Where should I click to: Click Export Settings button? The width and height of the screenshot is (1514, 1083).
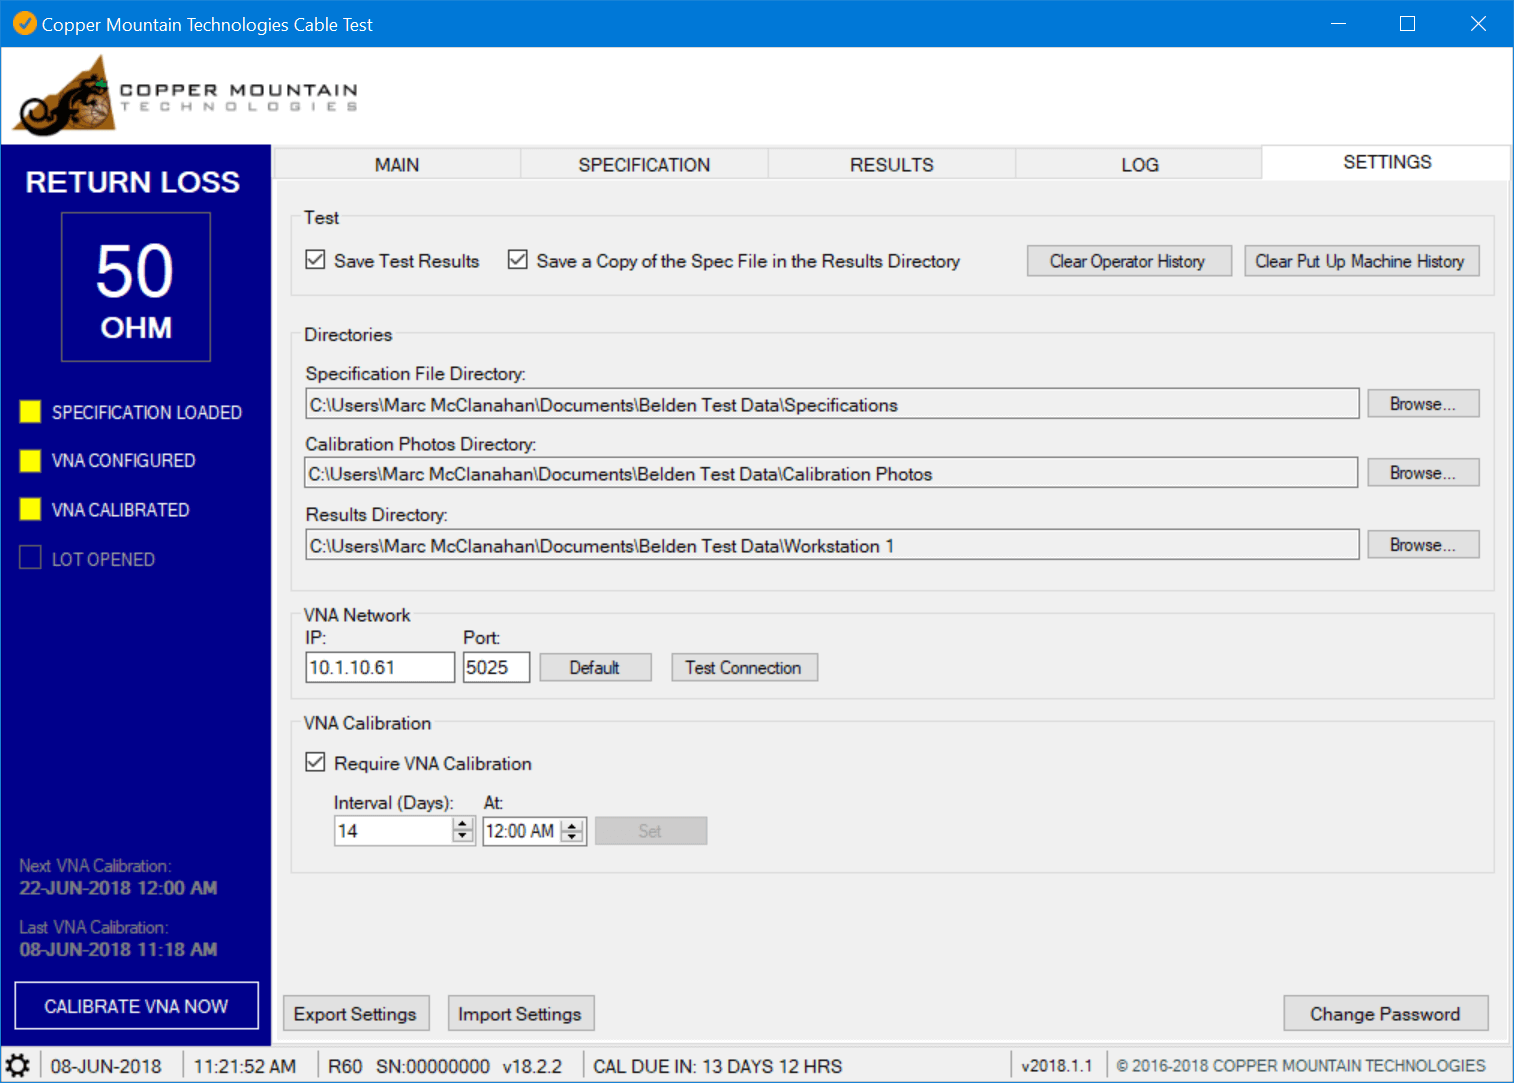356,1014
